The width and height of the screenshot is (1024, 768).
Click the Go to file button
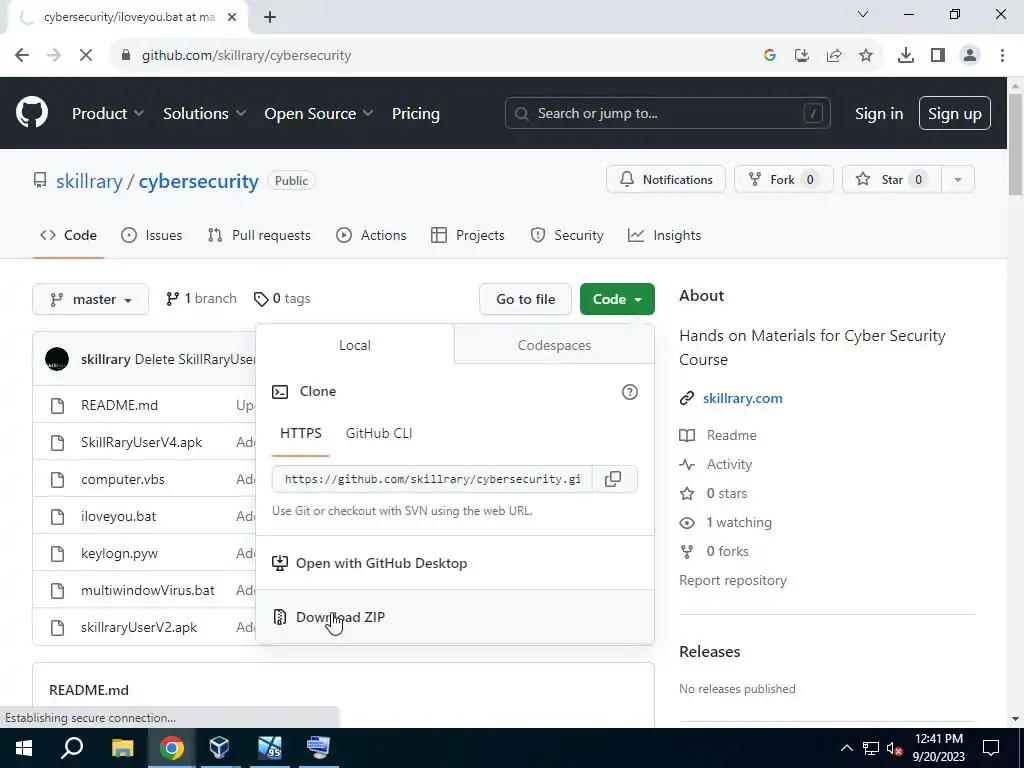click(x=525, y=299)
